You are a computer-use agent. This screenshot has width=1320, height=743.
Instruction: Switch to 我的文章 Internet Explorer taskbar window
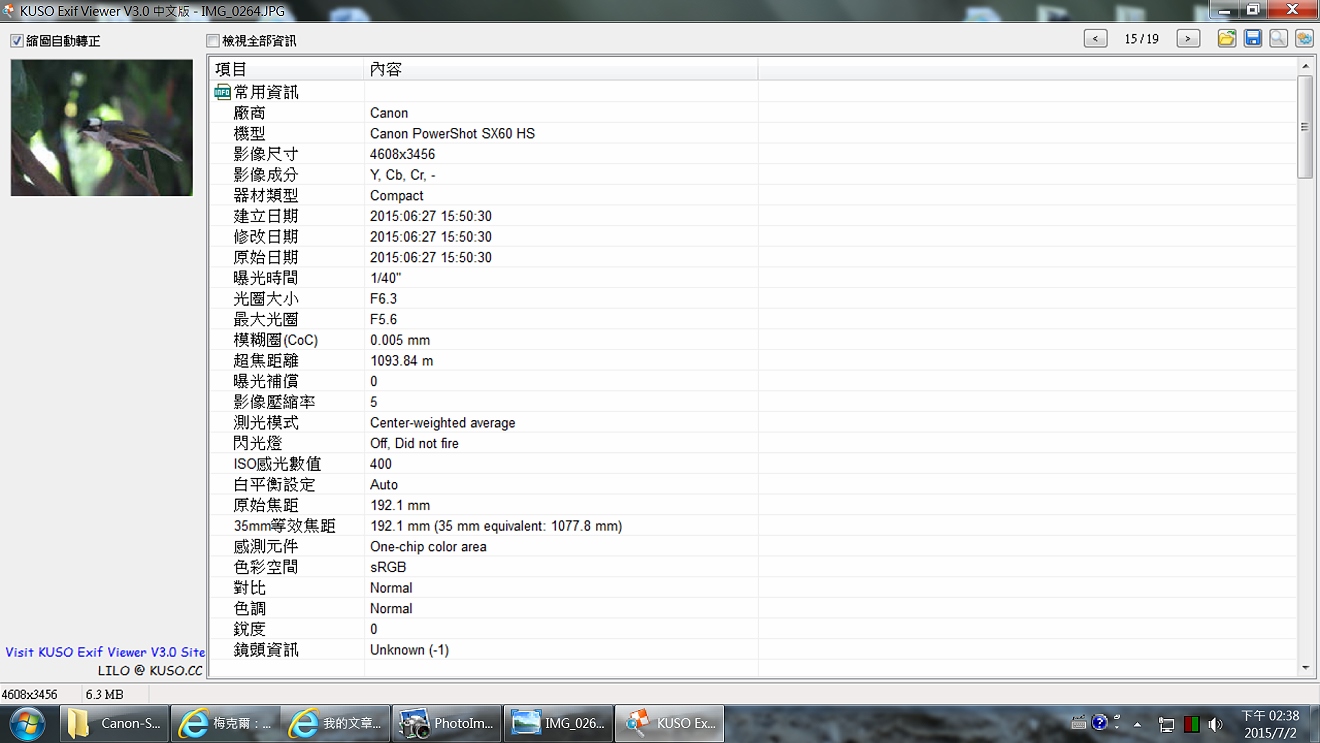point(335,724)
